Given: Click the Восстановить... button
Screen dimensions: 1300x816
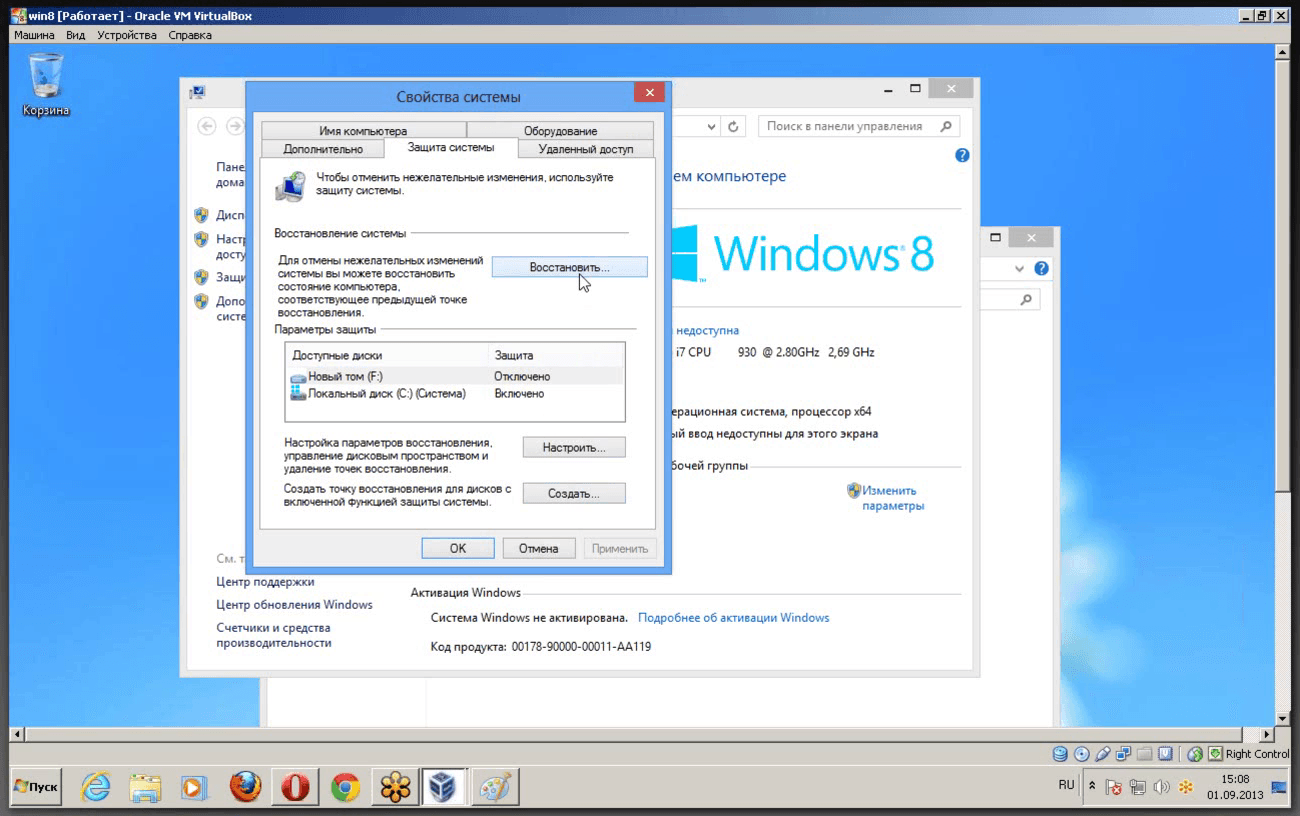Looking at the screenshot, I should [569, 267].
